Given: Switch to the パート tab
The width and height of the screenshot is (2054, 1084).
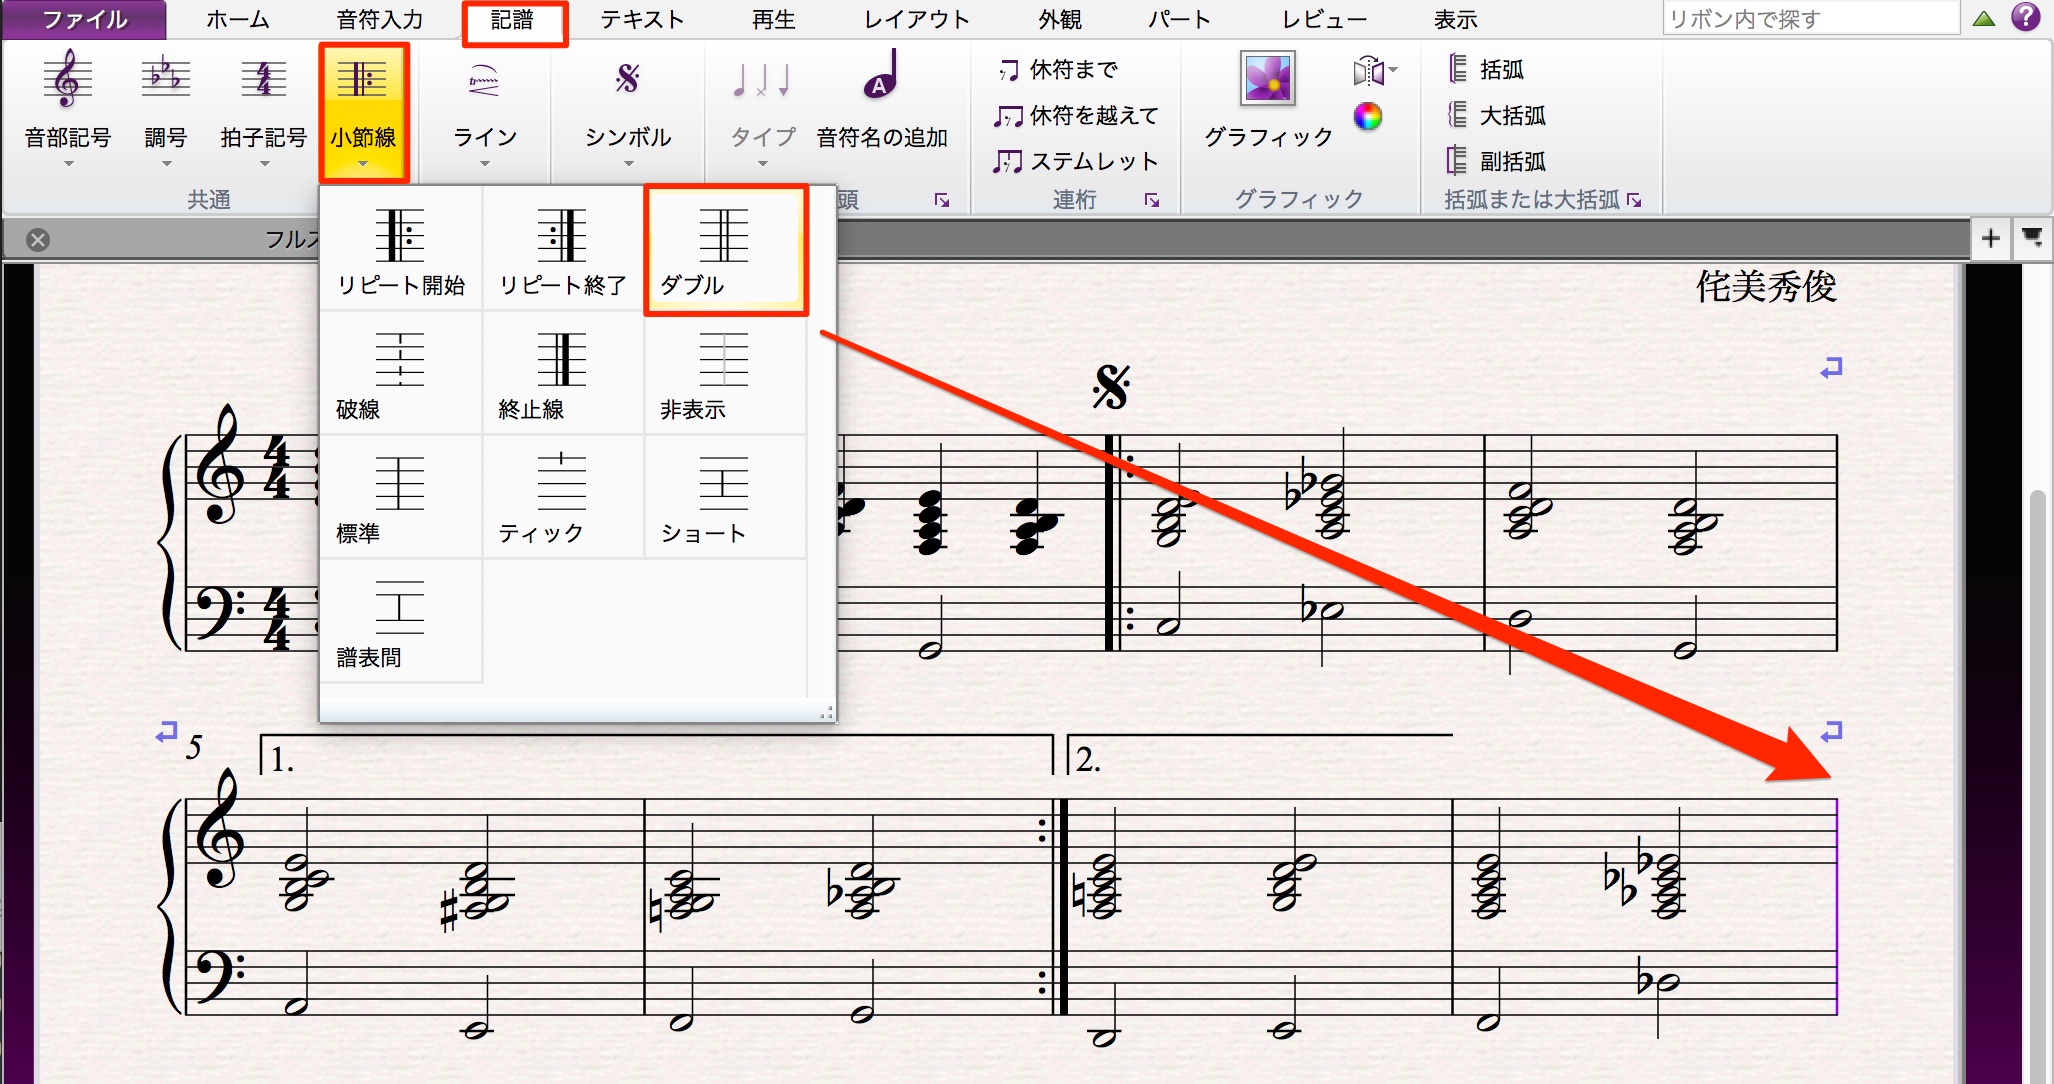Looking at the screenshot, I should click(x=1179, y=19).
